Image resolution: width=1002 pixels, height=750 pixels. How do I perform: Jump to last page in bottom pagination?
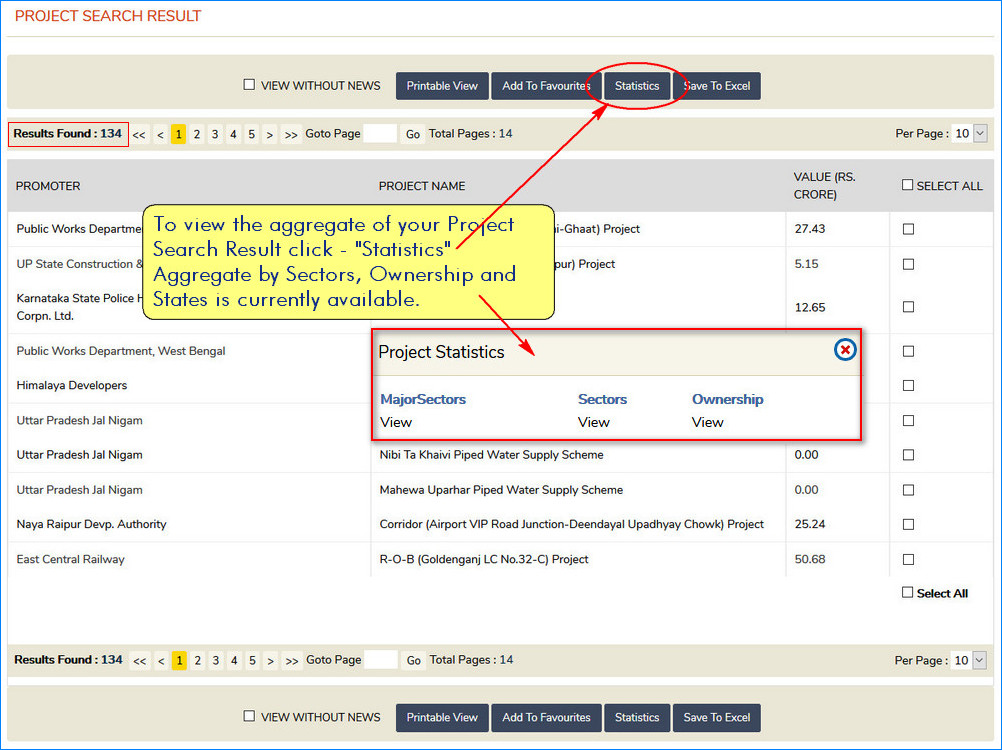click(x=292, y=661)
